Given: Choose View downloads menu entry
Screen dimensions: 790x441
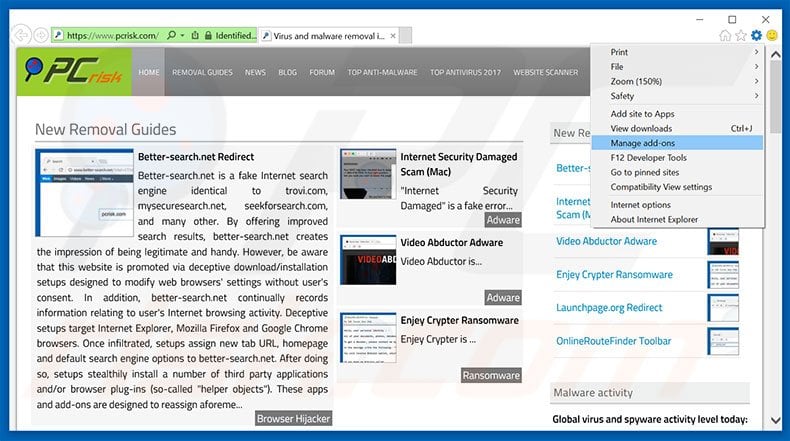Looking at the screenshot, I should (677, 129).
